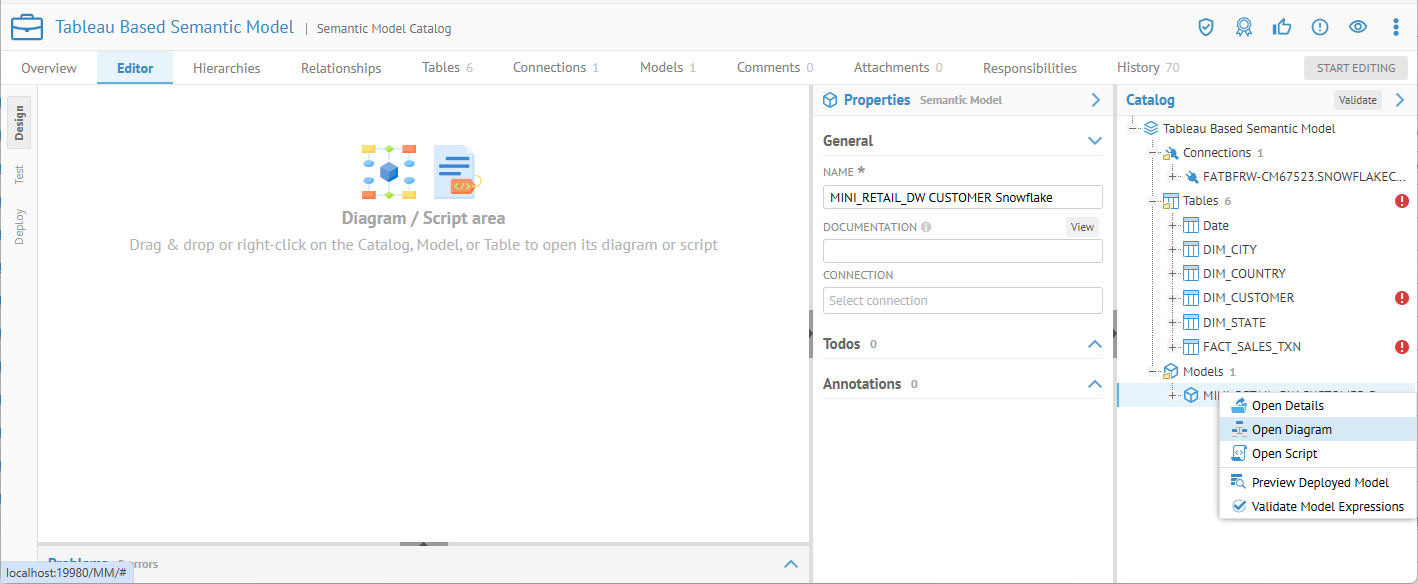The width and height of the screenshot is (1418, 584).
Task: Click the shield certification icon in header
Action: coord(1206,27)
